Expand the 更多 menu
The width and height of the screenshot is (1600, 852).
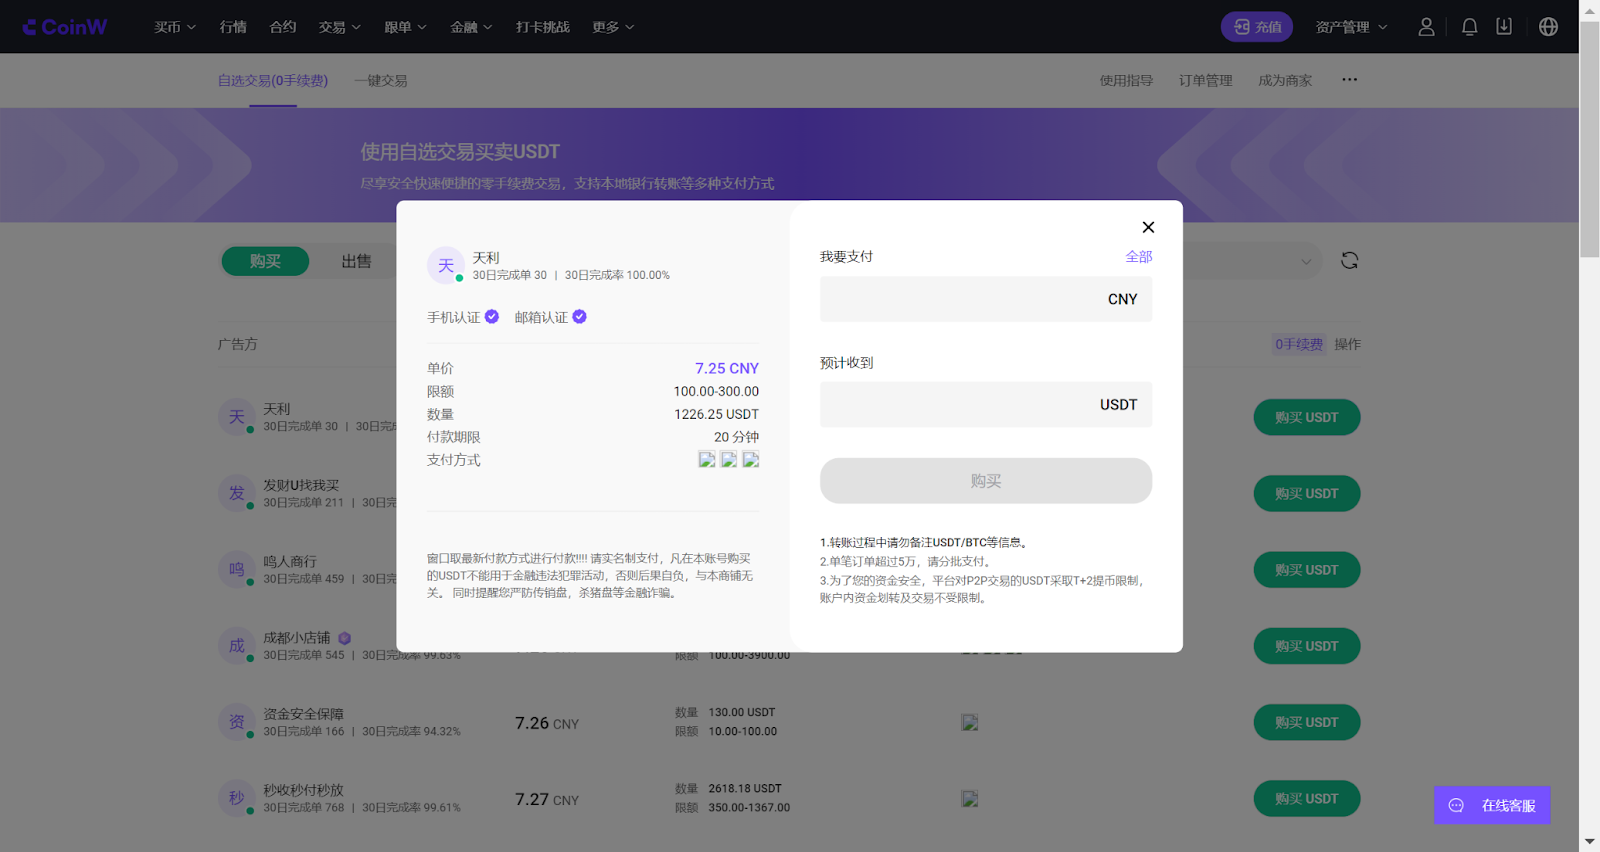(613, 27)
